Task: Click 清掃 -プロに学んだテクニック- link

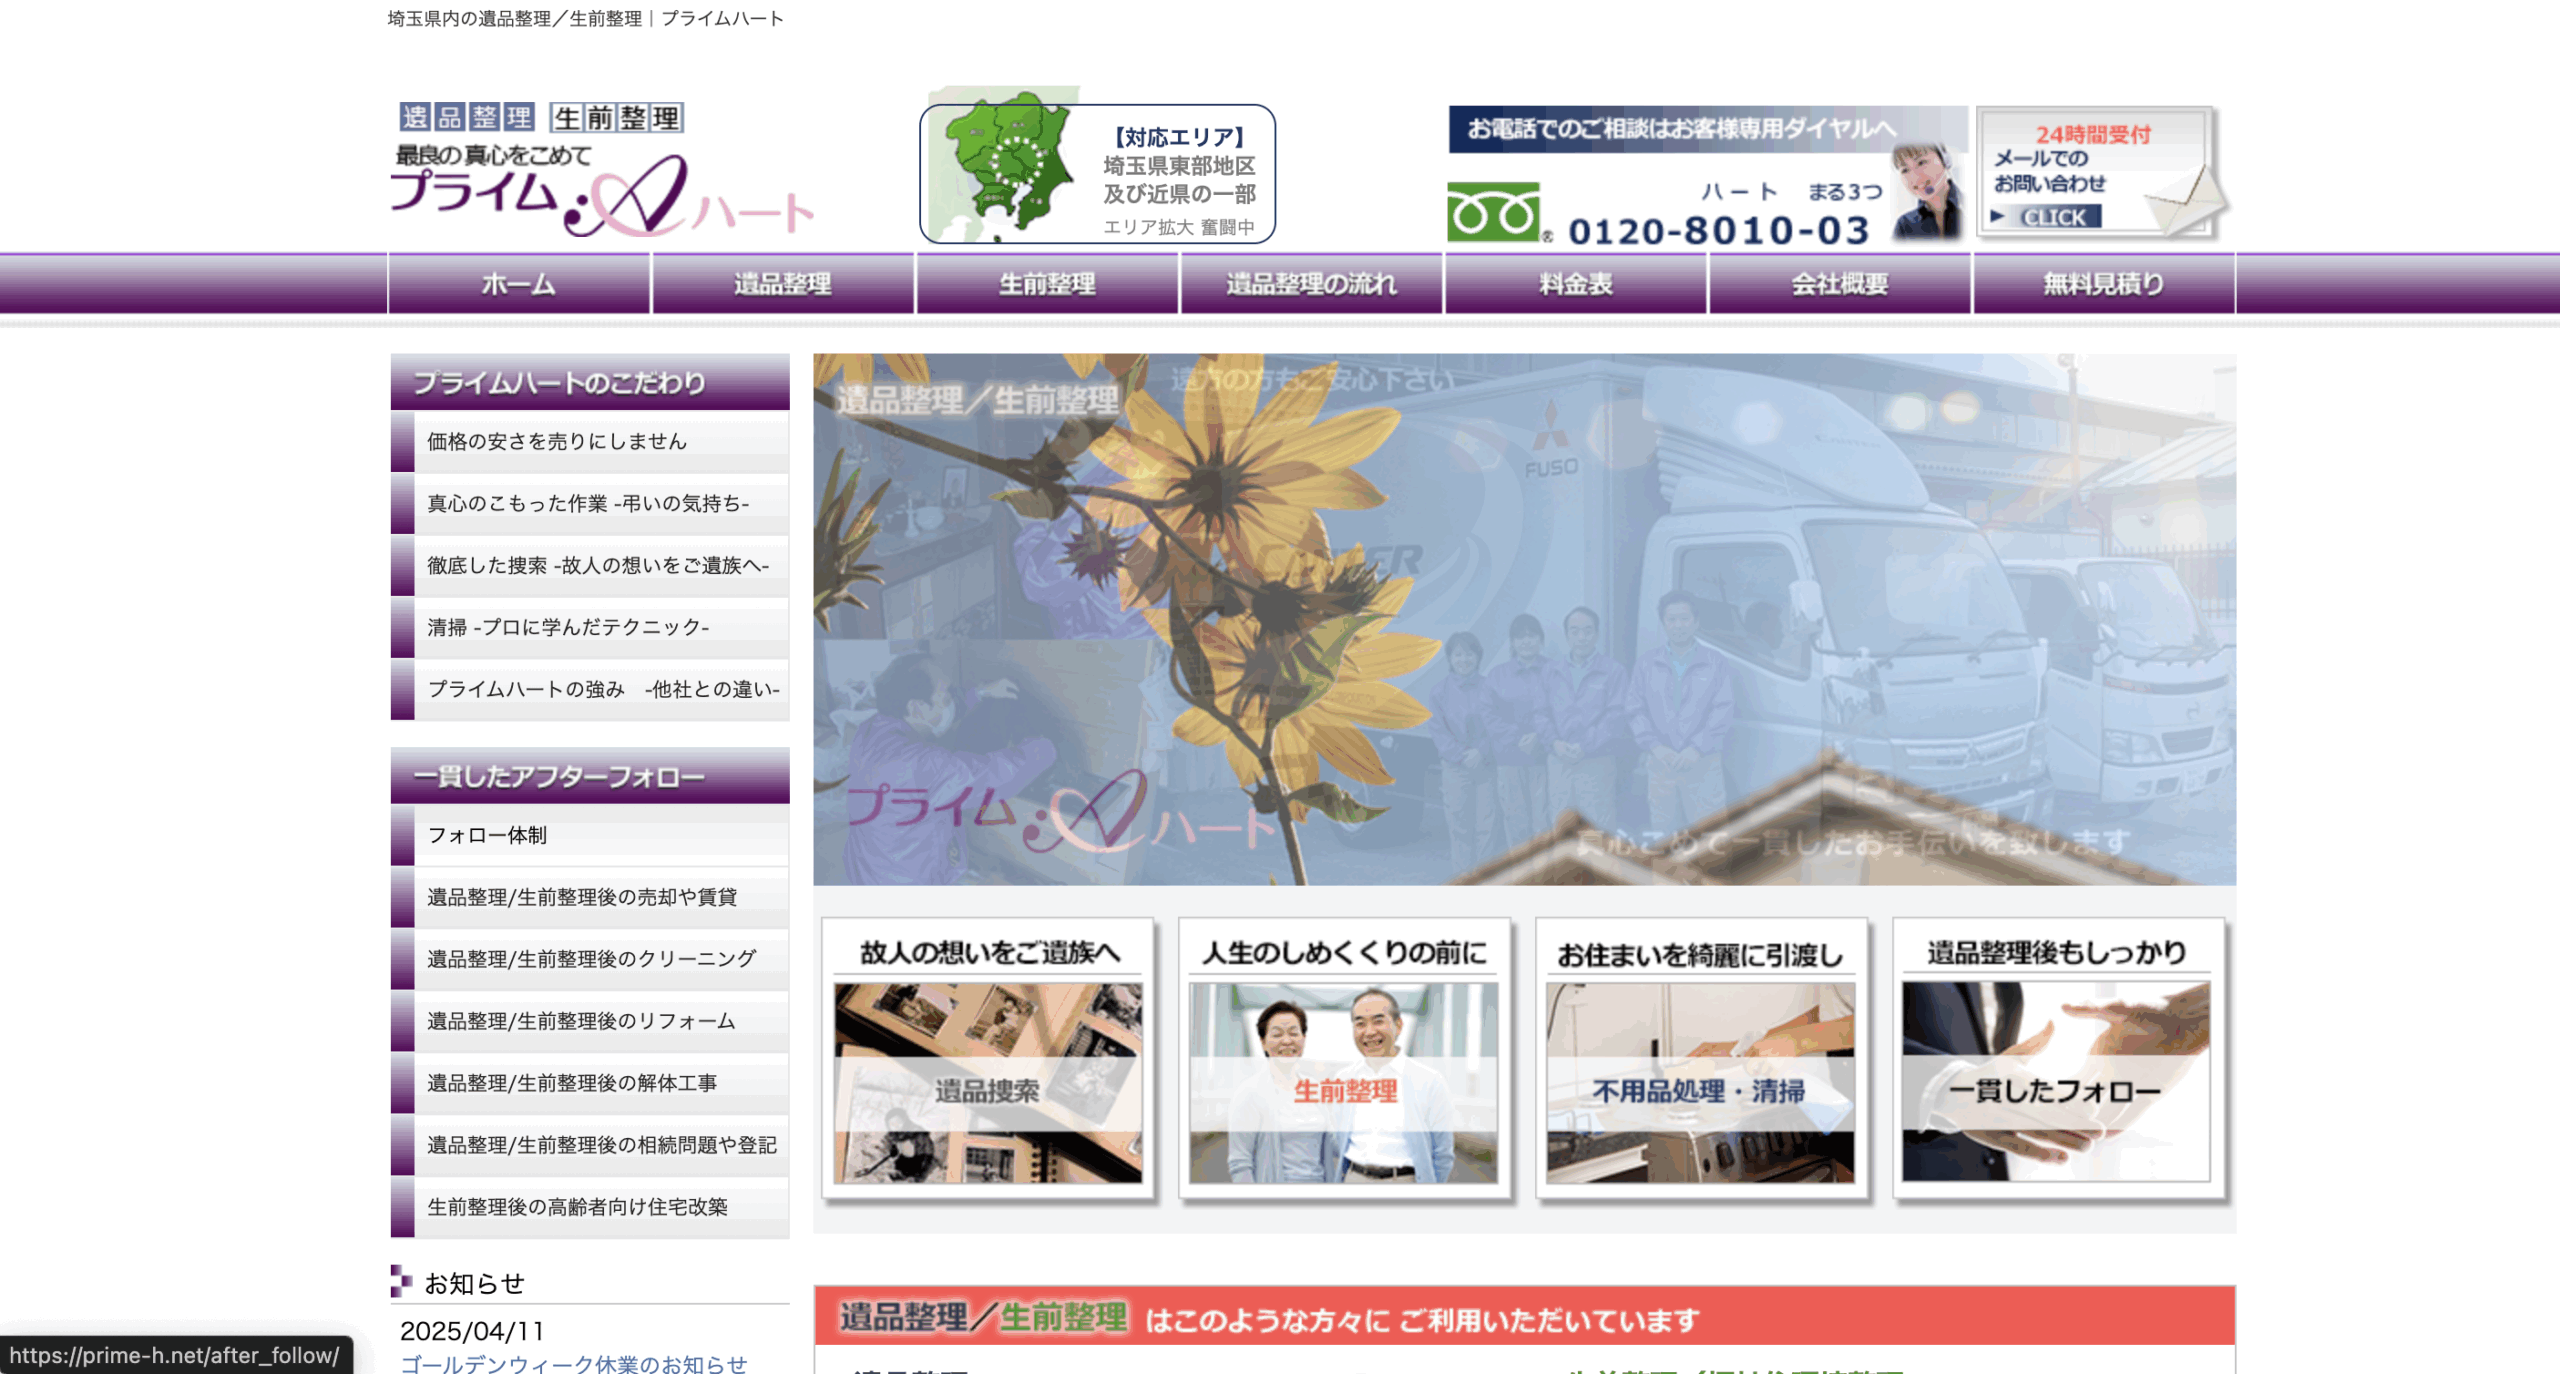Action: [x=568, y=628]
